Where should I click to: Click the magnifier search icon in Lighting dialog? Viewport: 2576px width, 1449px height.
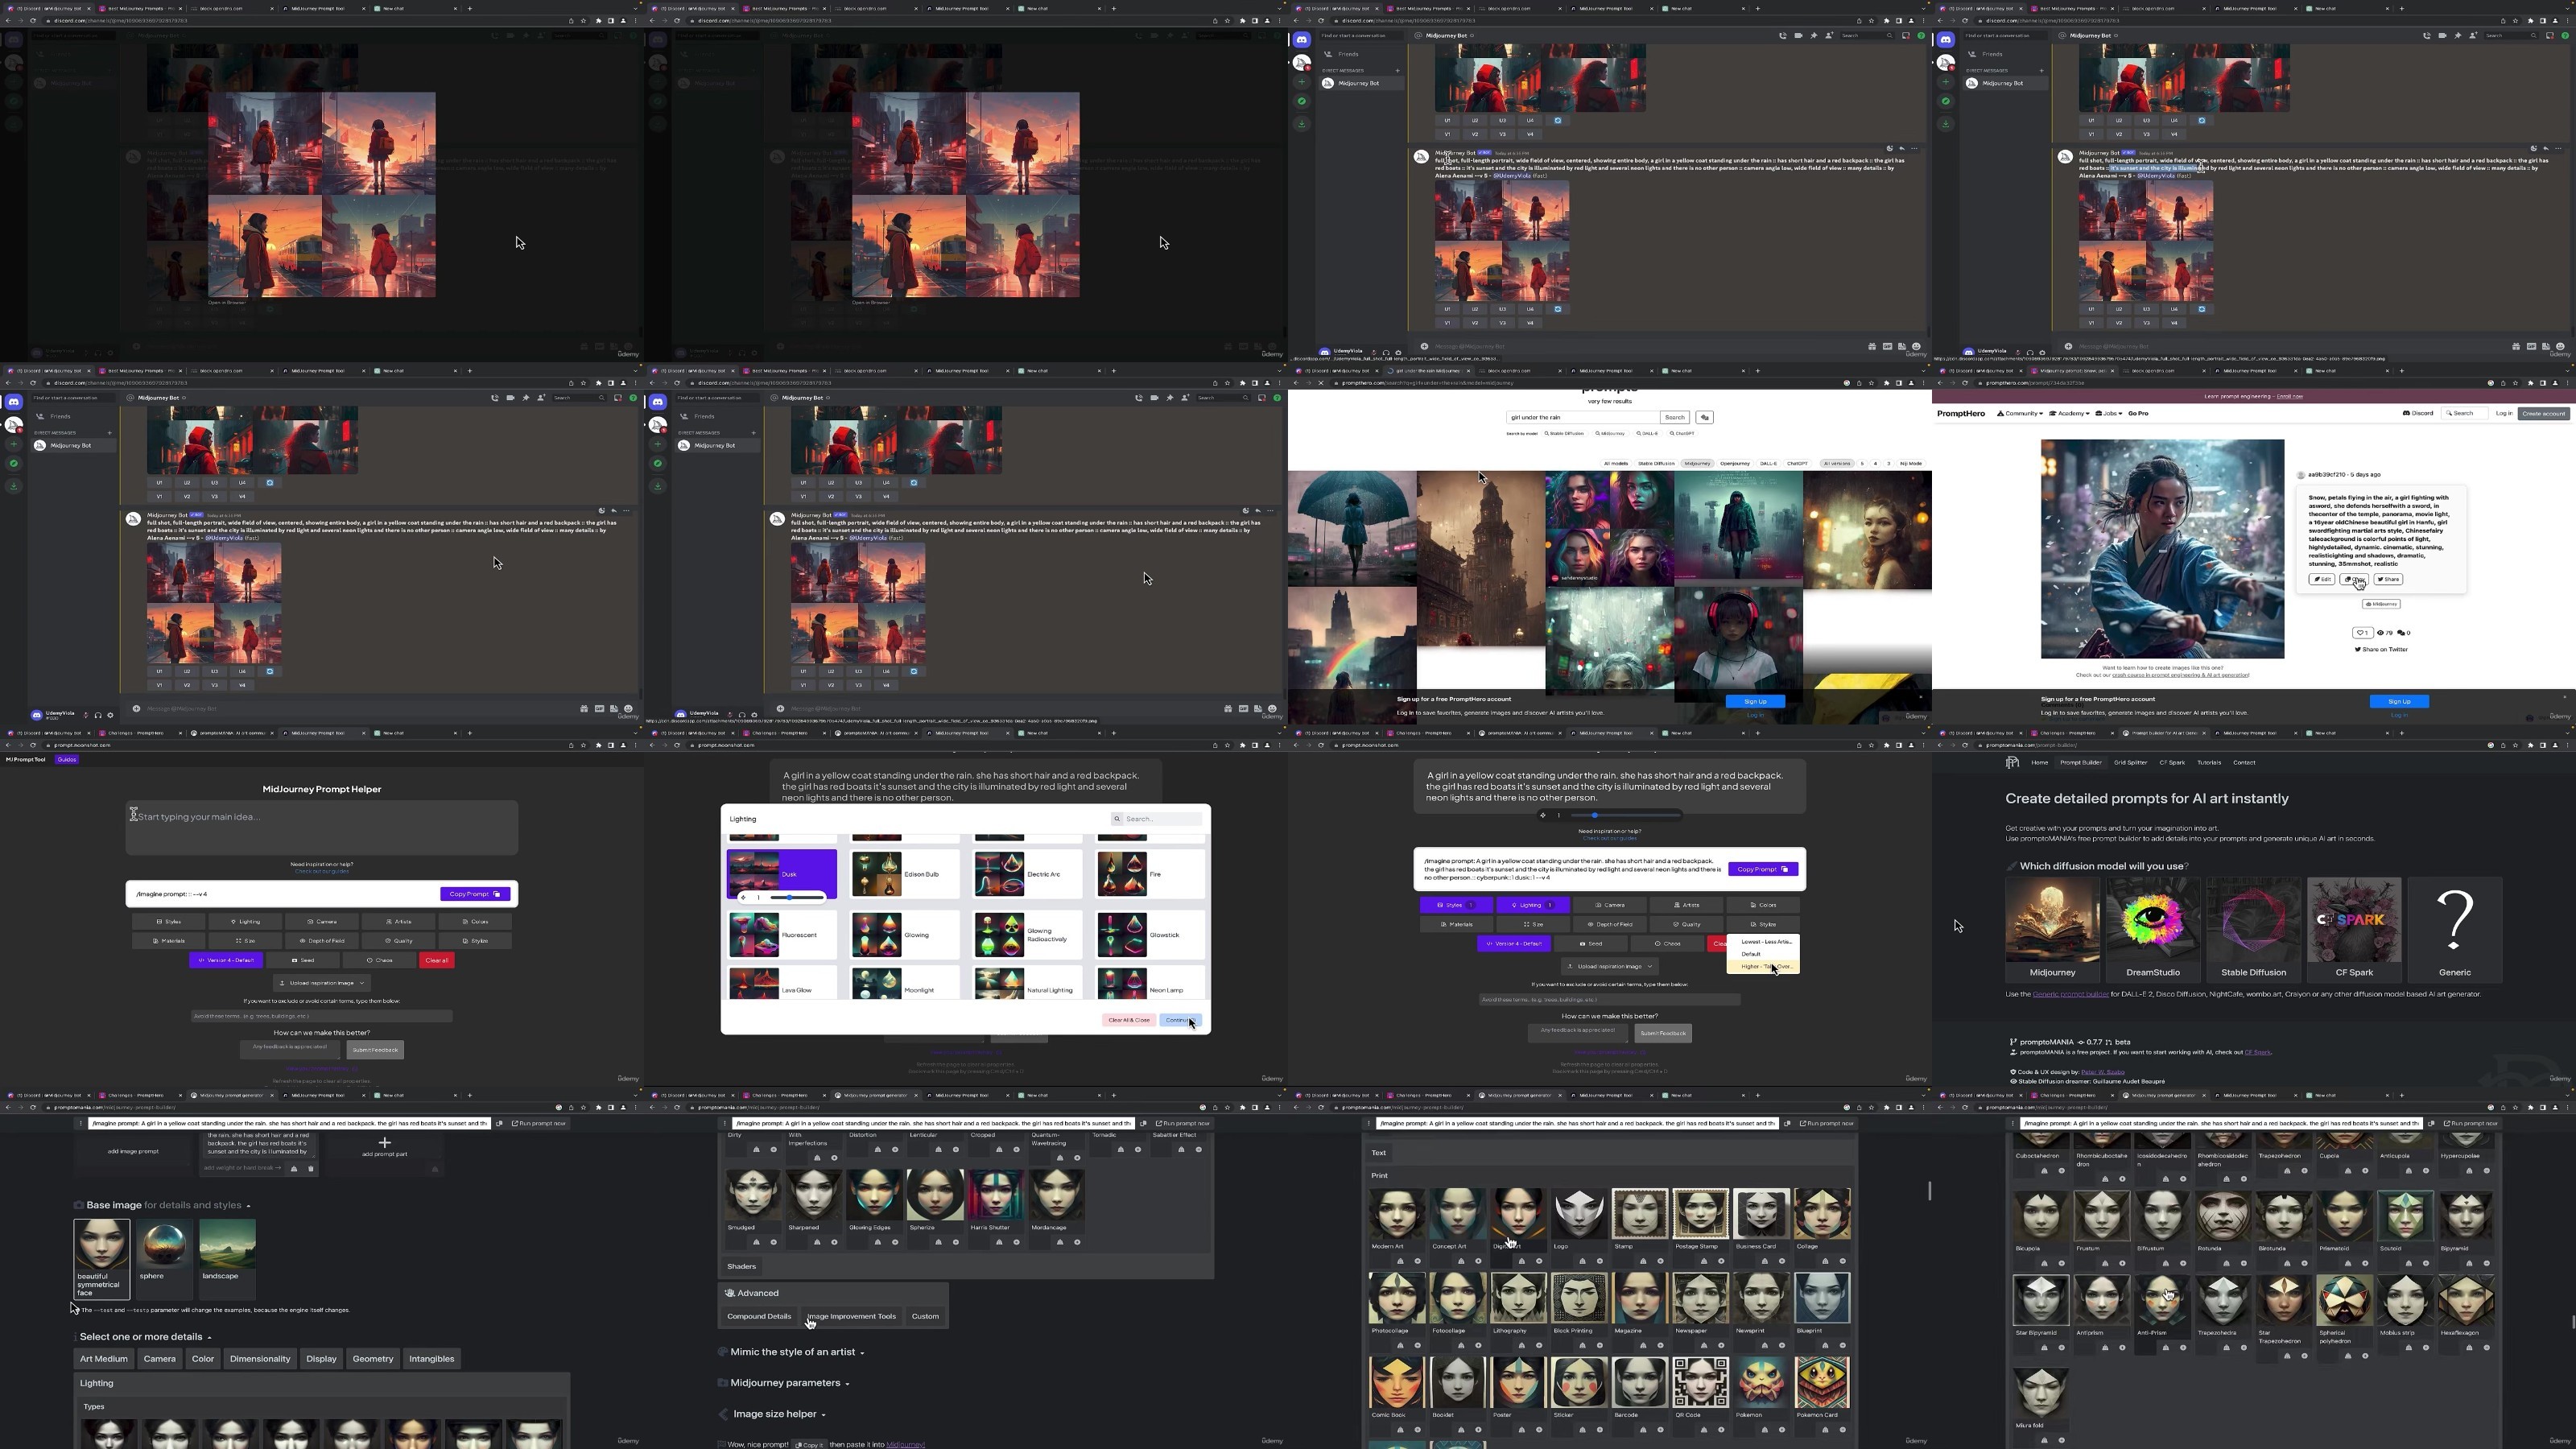[1117, 819]
